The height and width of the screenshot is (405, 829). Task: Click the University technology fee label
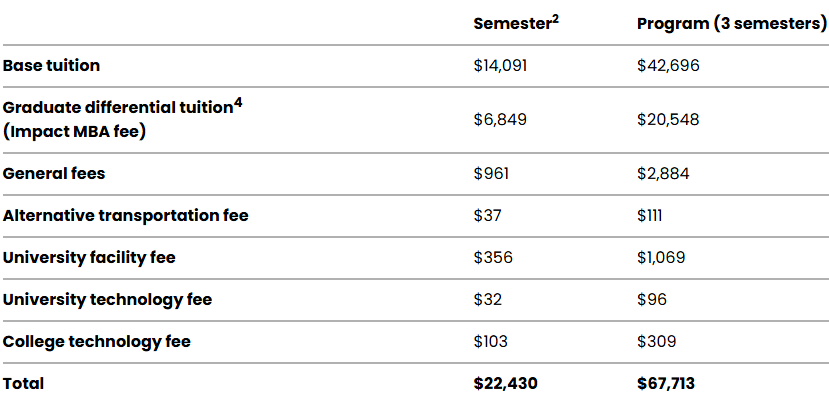tap(107, 299)
